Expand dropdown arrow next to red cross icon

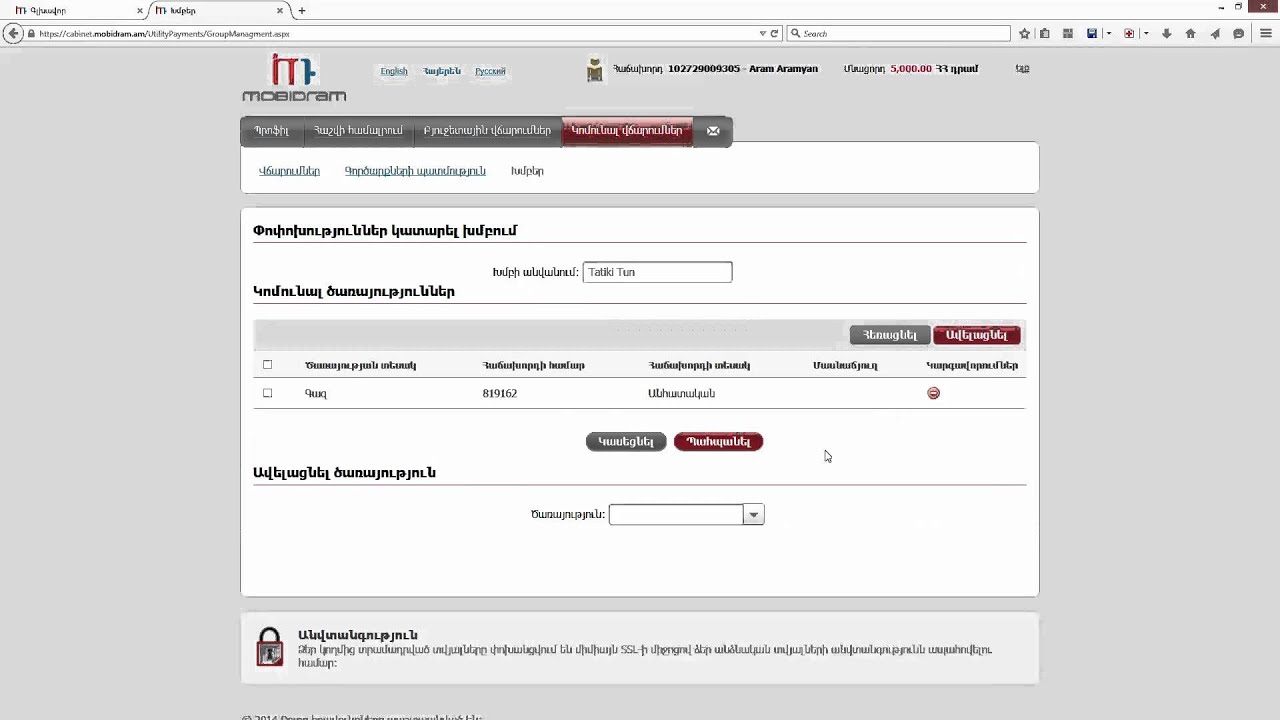coord(1145,33)
